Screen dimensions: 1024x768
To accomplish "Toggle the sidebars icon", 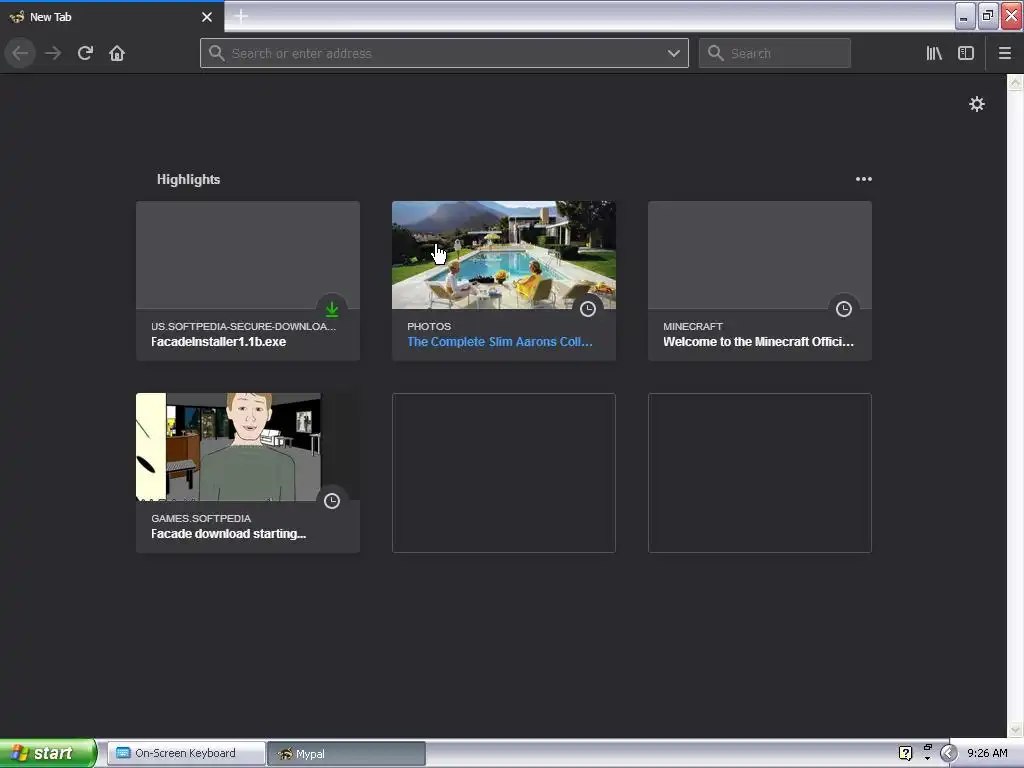I will click(966, 53).
